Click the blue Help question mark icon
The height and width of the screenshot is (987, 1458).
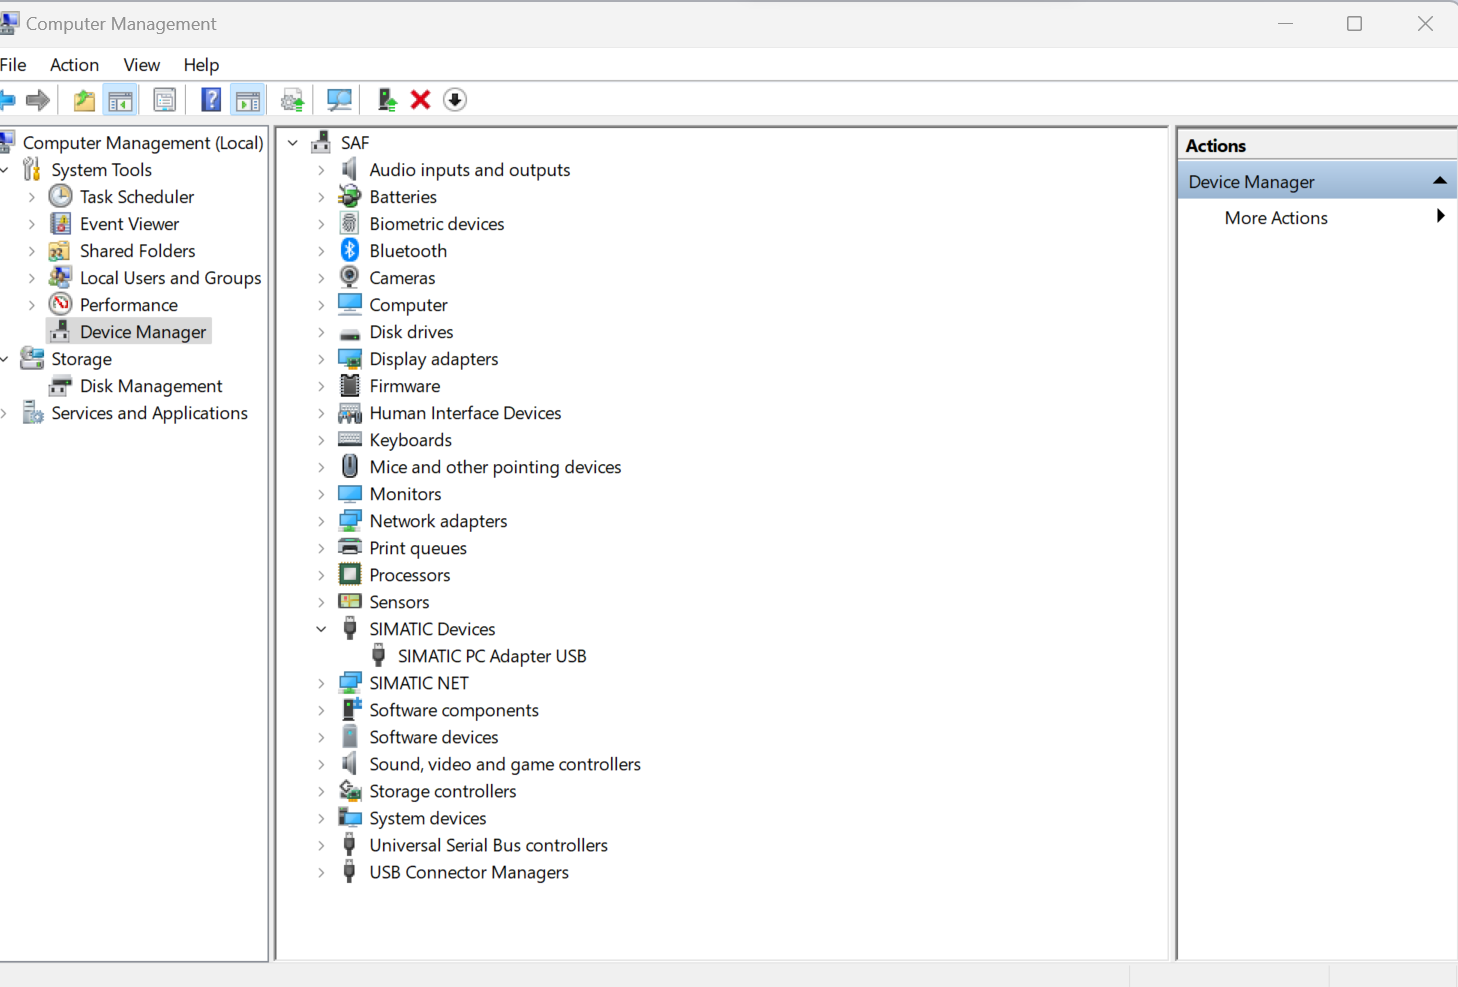coord(211,100)
